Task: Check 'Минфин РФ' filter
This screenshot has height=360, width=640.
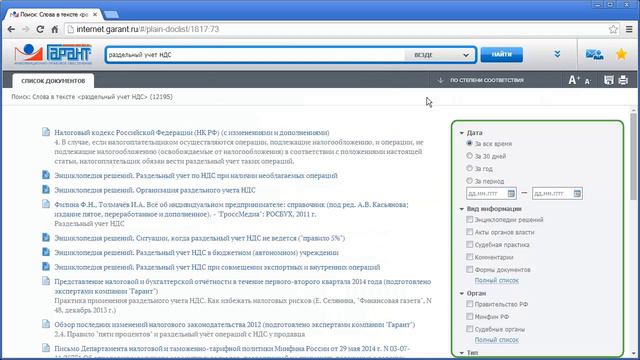Action: 469,316
